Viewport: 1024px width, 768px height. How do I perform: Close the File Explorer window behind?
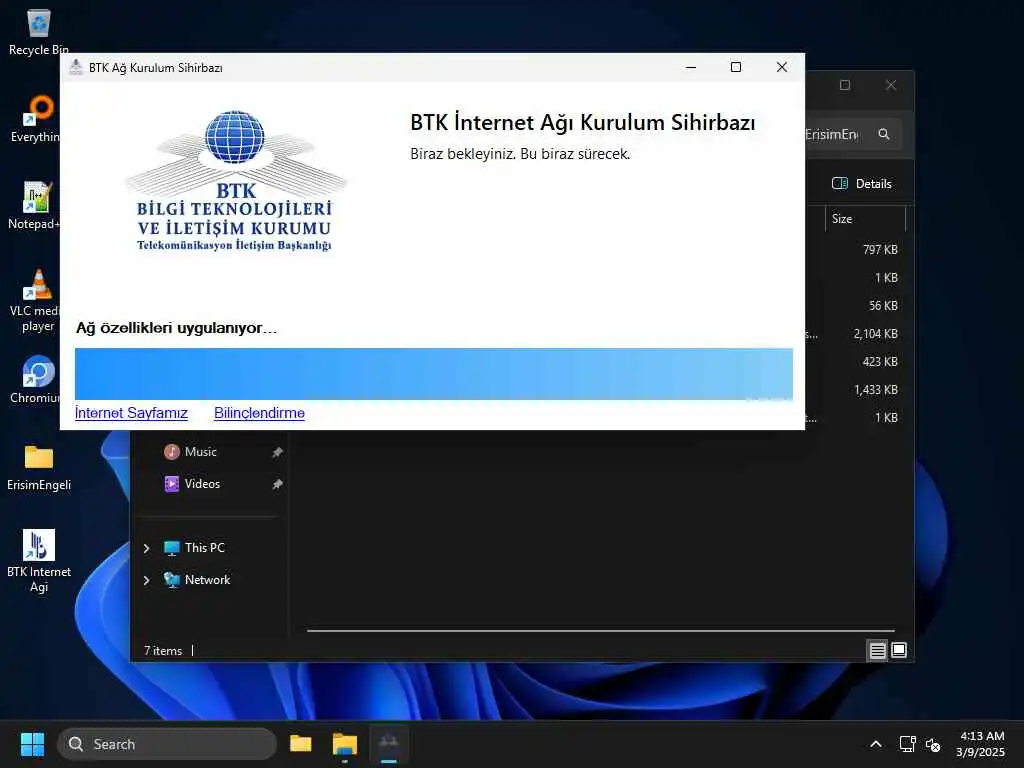click(891, 85)
